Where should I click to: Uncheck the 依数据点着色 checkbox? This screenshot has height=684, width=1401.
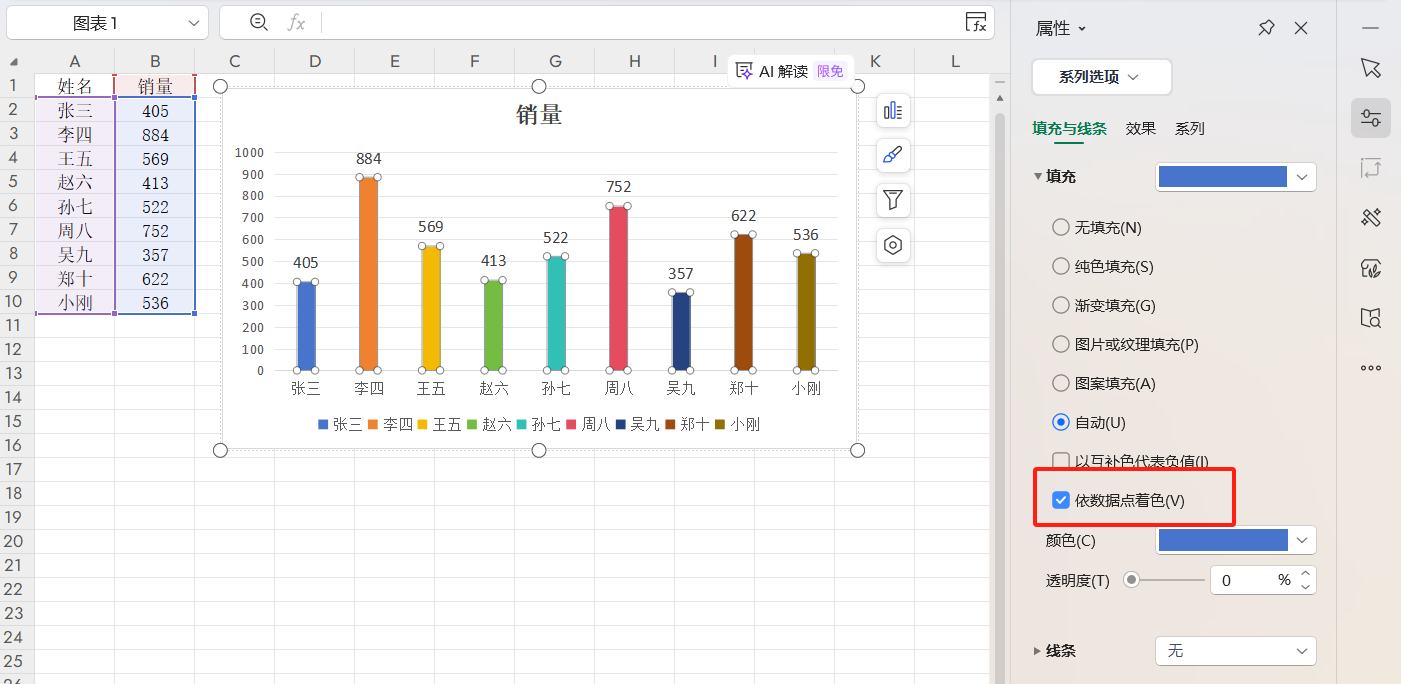click(1061, 500)
